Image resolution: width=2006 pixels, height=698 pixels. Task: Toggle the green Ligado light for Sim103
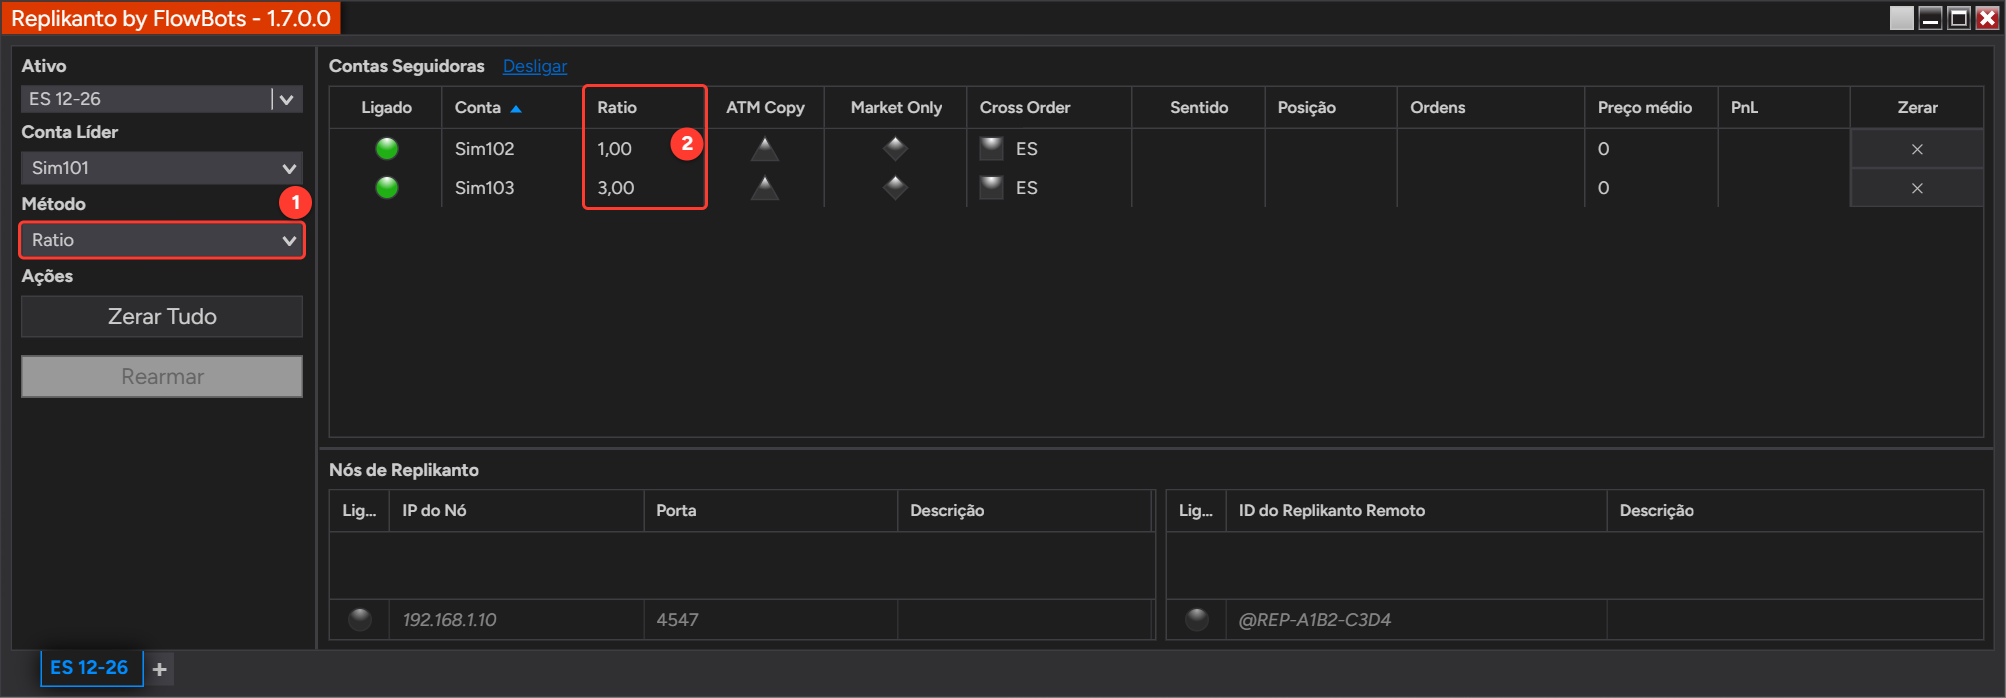[x=387, y=187]
